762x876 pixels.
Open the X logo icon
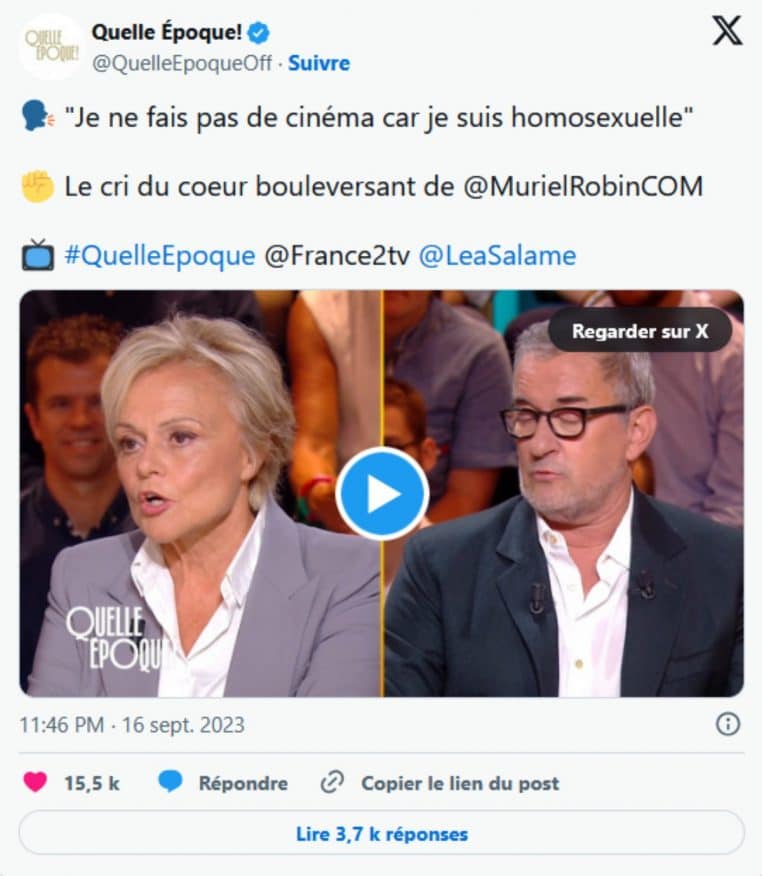click(727, 31)
